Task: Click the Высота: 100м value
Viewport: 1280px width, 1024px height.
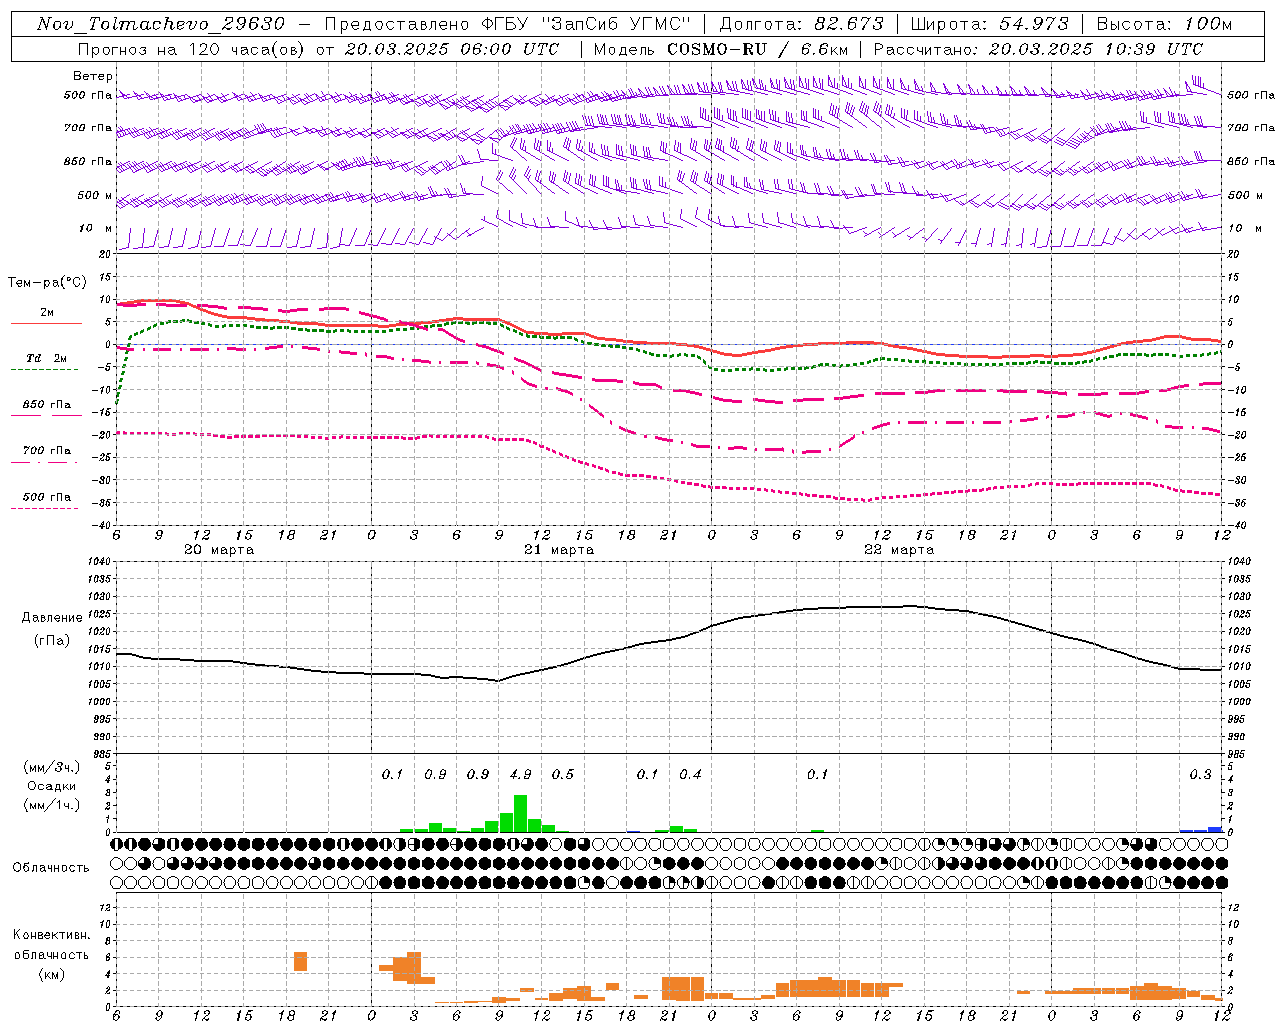Action: [1164, 24]
